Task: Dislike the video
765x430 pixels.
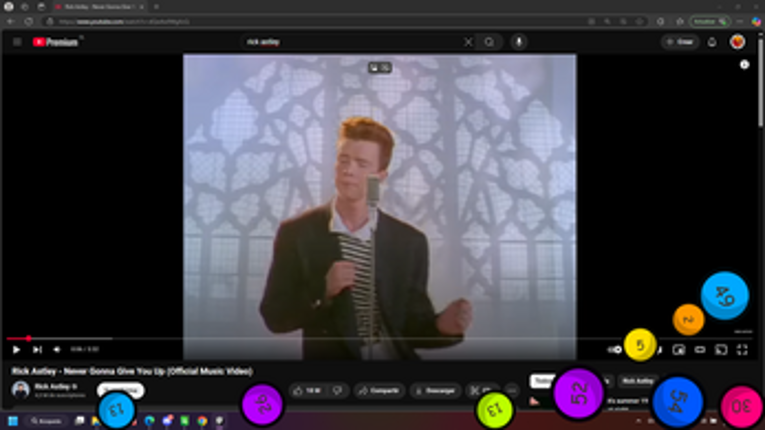Action: [337, 390]
